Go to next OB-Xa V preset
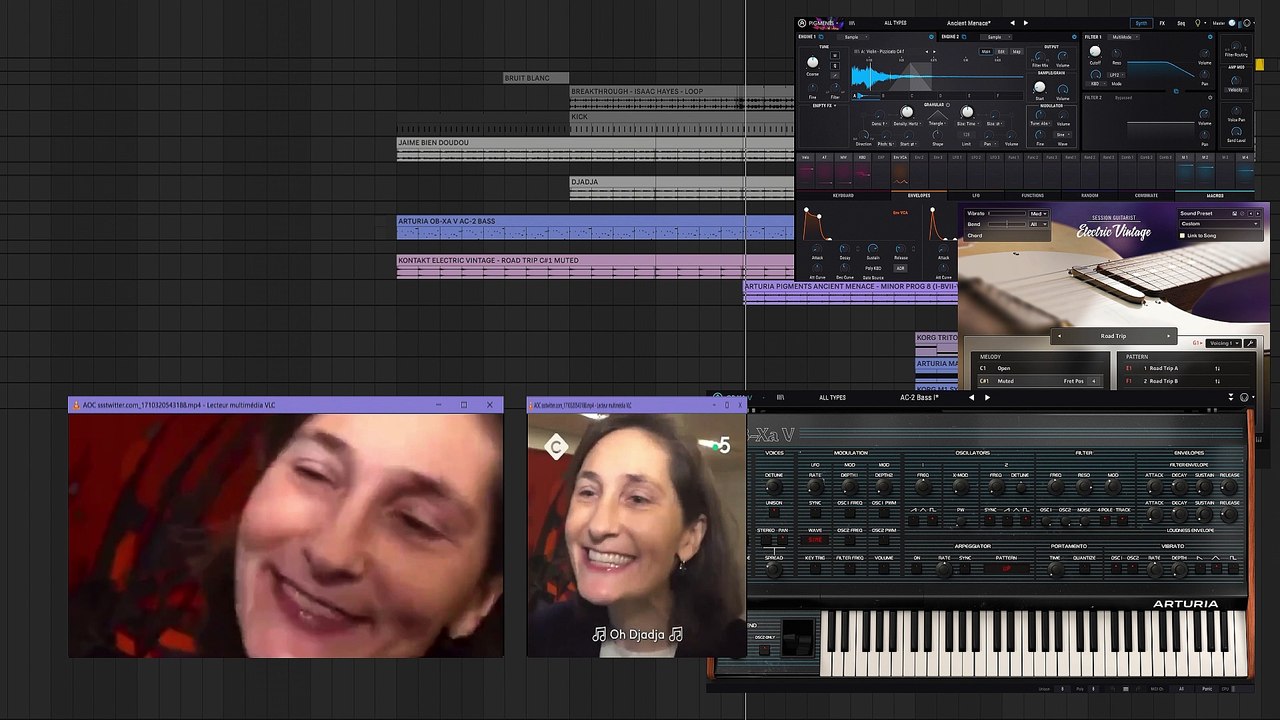This screenshot has width=1280, height=720. coord(987,398)
